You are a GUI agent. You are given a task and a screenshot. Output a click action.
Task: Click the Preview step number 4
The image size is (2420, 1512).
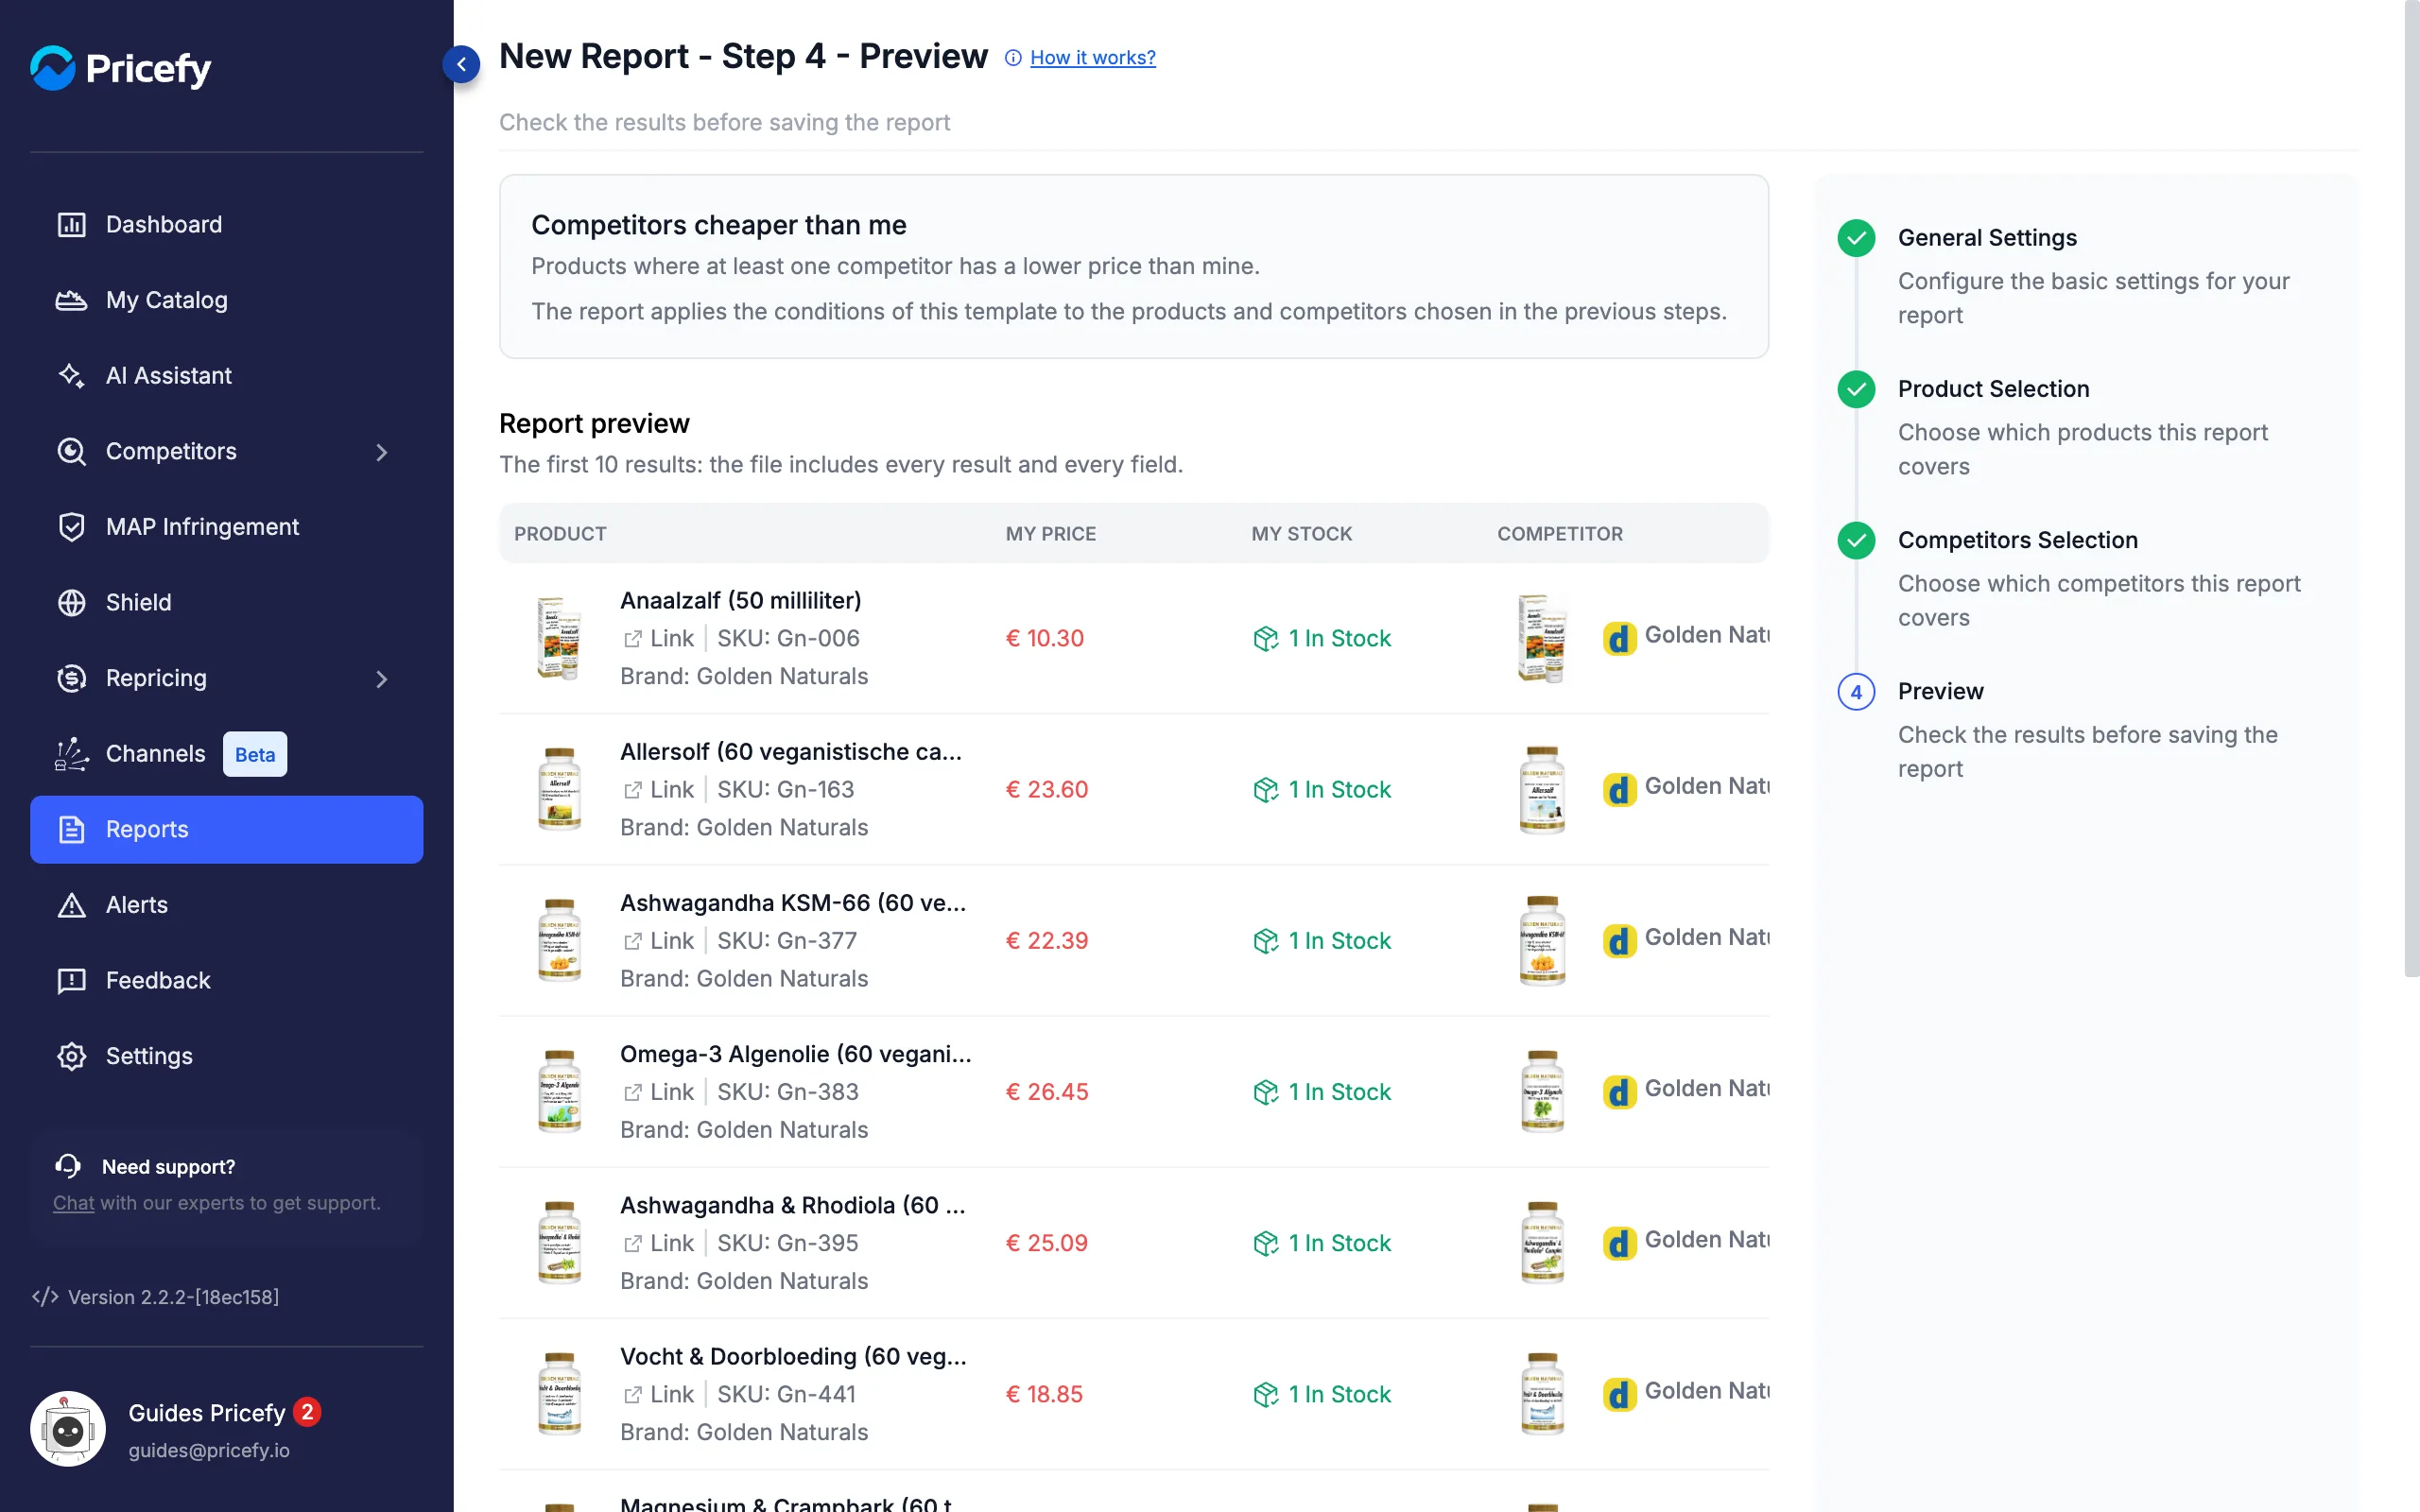pos(1856,692)
